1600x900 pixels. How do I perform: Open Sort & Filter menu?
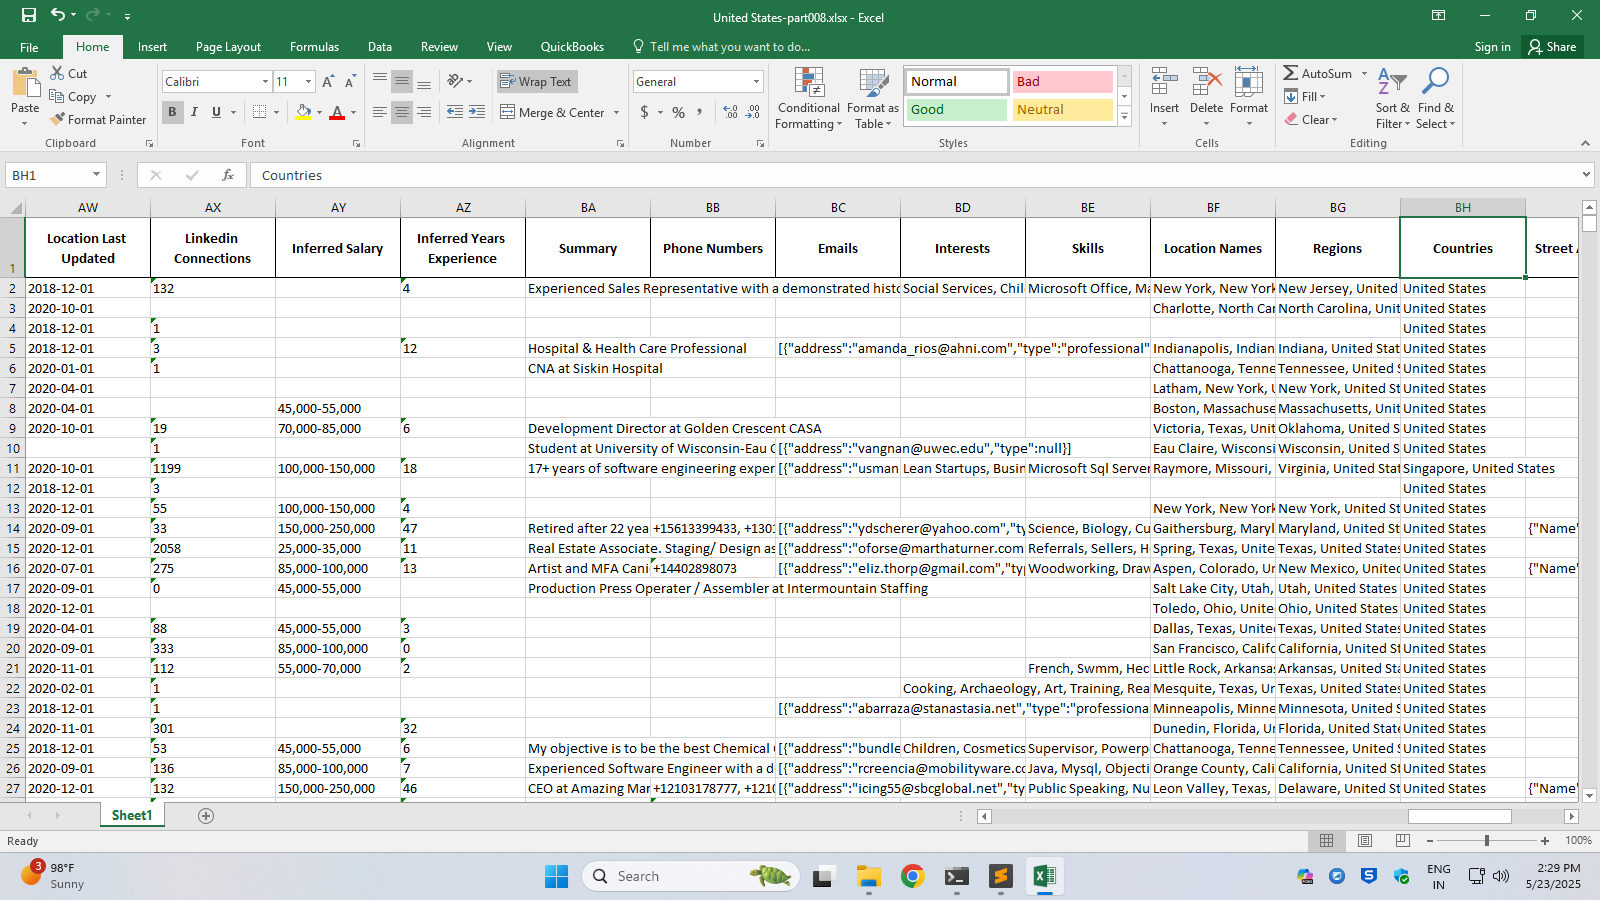[x=1392, y=98]
